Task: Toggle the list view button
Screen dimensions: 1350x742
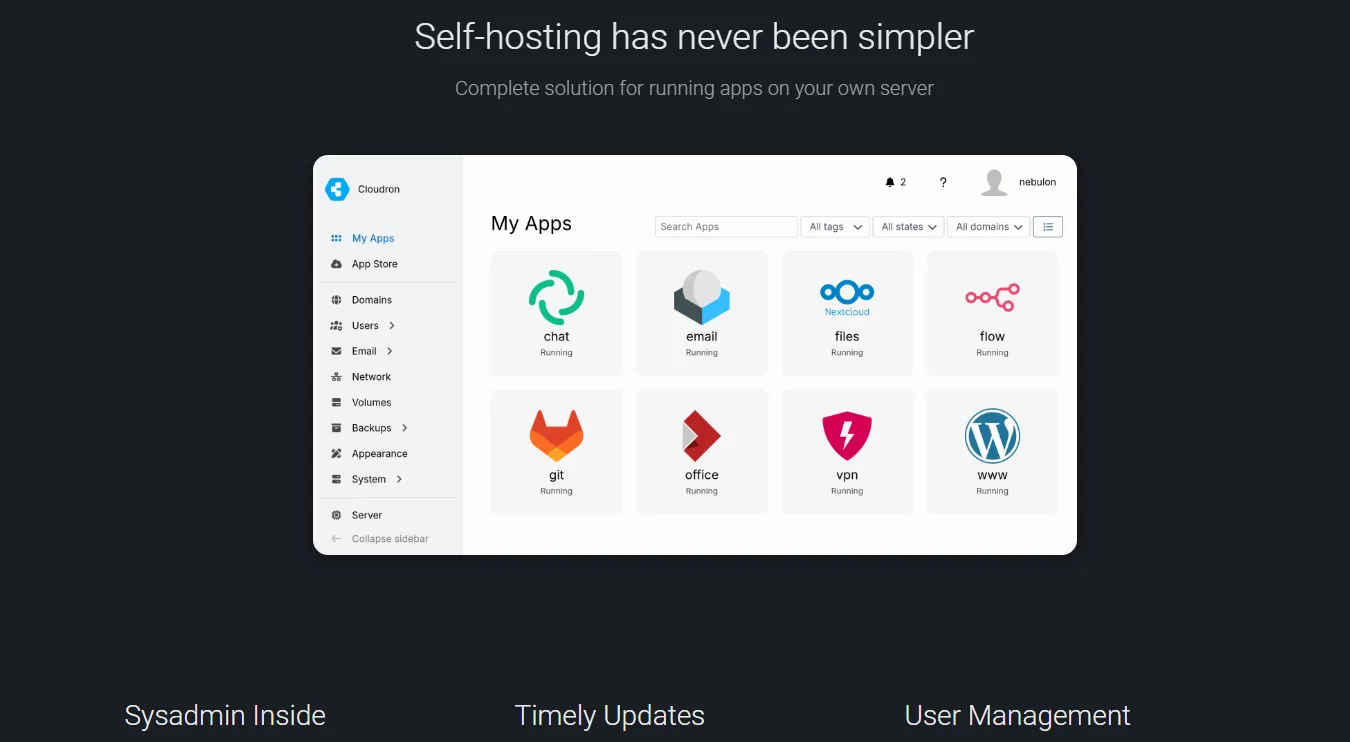Action: click(x=1047, y=227)
